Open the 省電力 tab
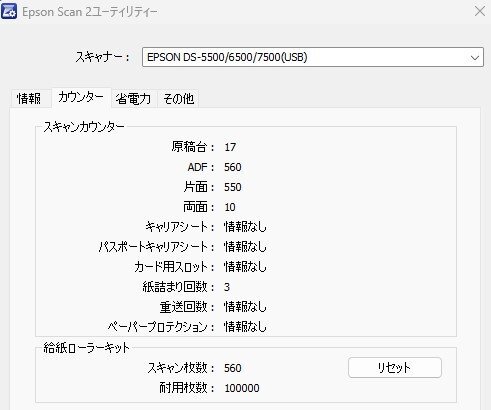Screen dimensions: 491x410 click(133, 99)
